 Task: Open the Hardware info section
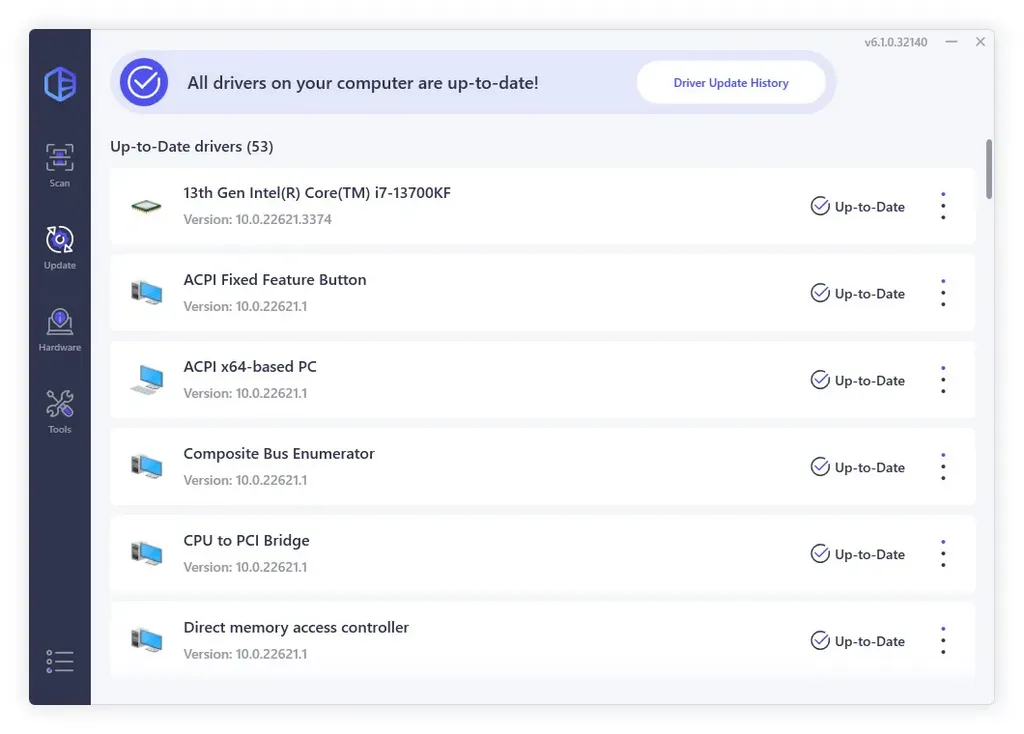click(59, 330)
